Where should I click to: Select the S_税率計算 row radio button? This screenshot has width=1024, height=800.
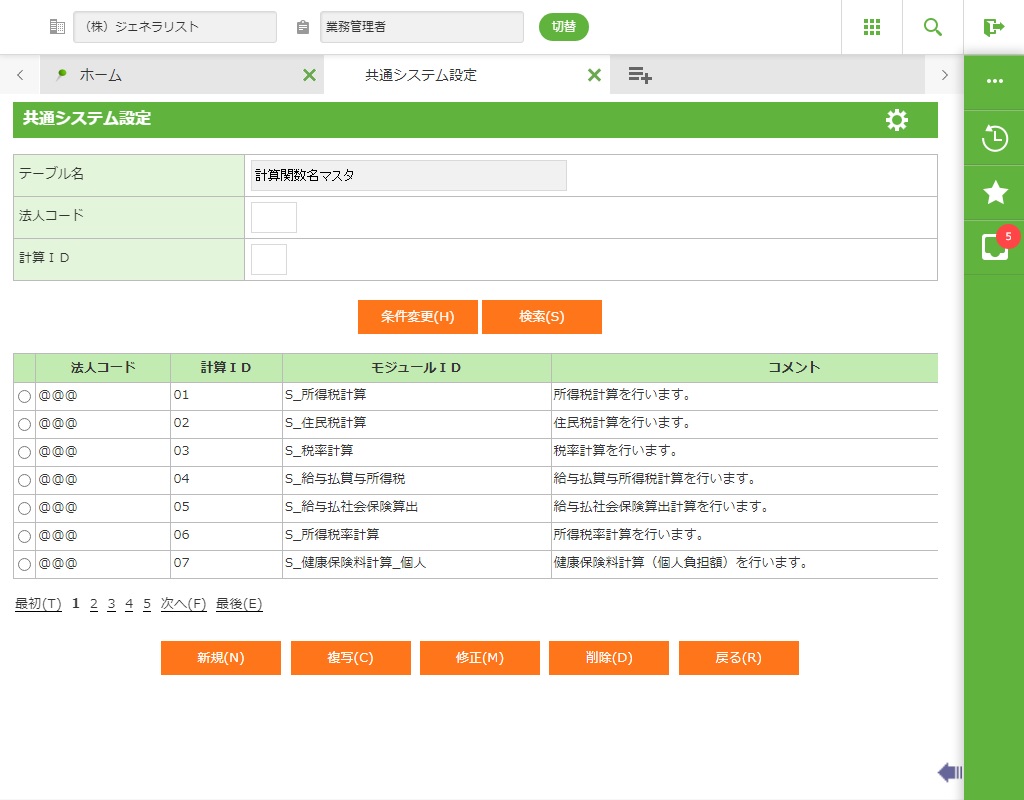coord(25,452)
